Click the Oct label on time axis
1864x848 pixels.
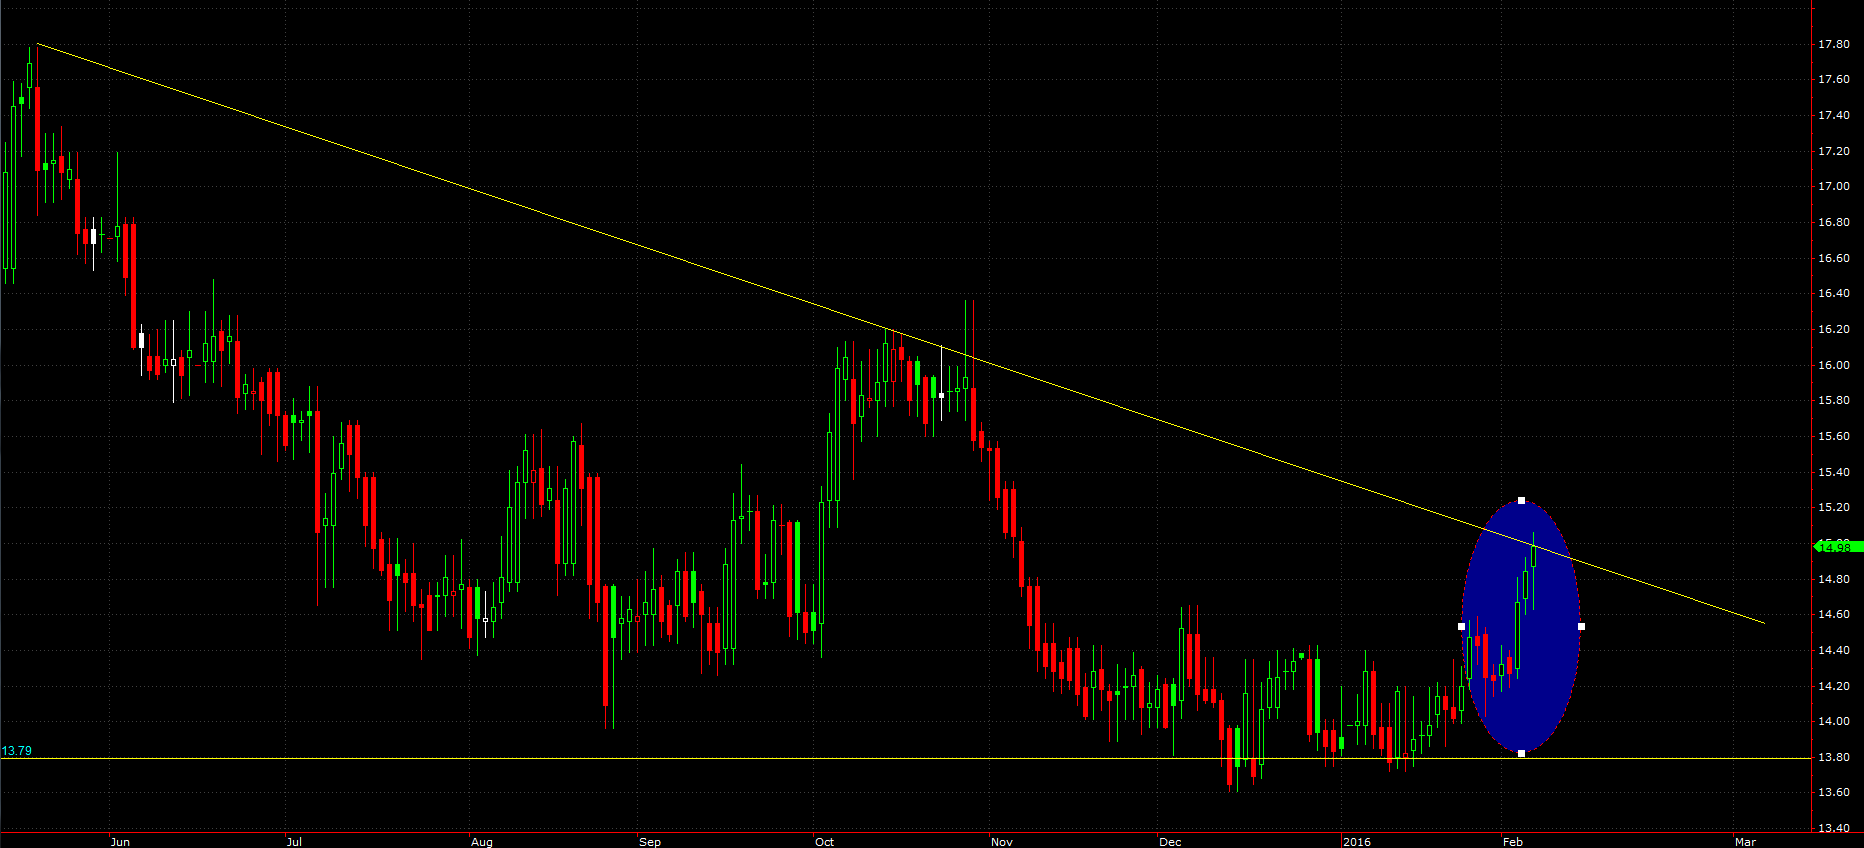pos(824,842)
